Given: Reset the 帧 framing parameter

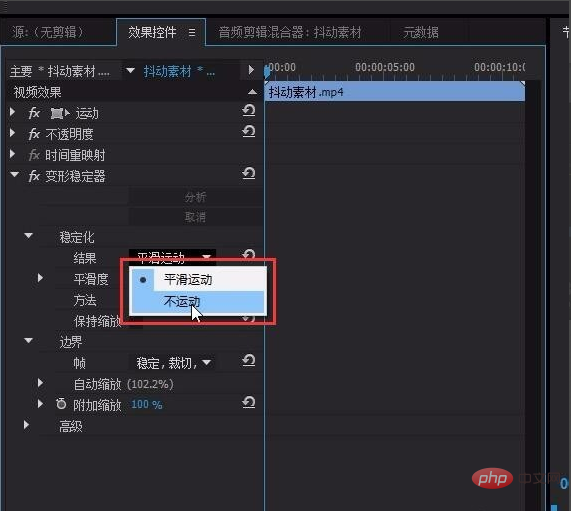Looking at the screenshot, I should [x=249, y=361].
